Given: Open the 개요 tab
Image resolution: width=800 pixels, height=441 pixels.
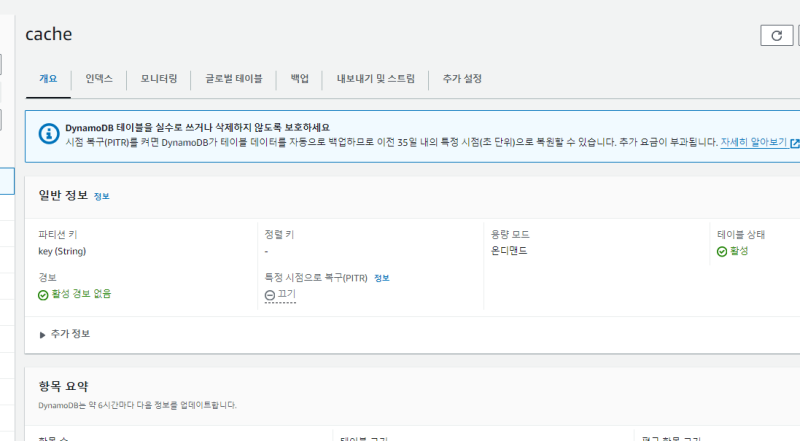Looking at the screenshot, I should 48,78.
